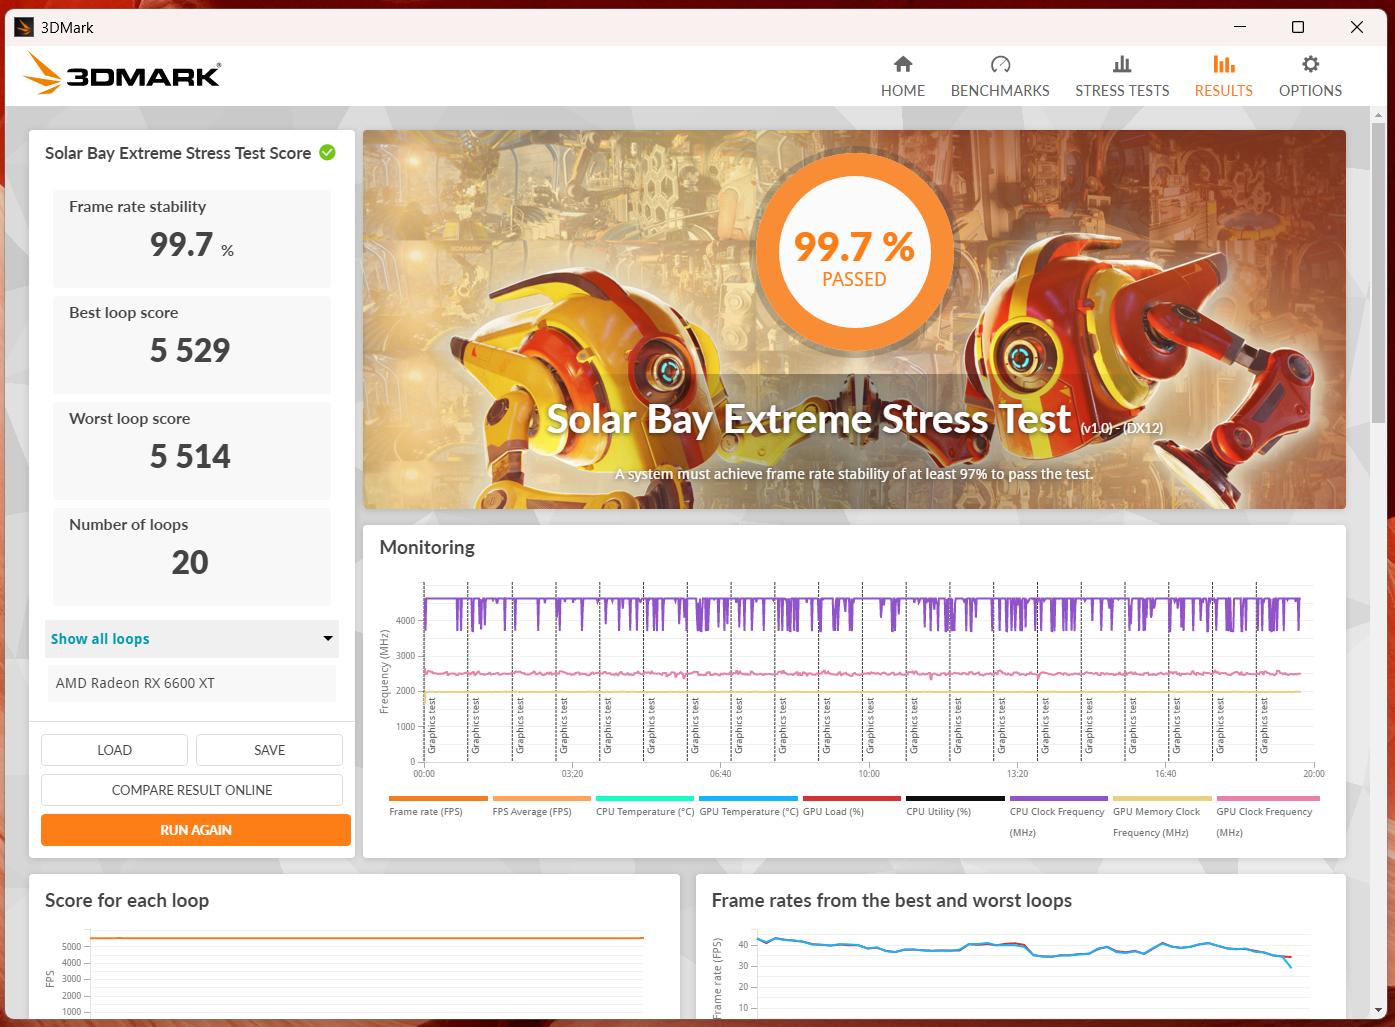
Task: Click Frame rates from best and worst loops heading
Action: 891,900
